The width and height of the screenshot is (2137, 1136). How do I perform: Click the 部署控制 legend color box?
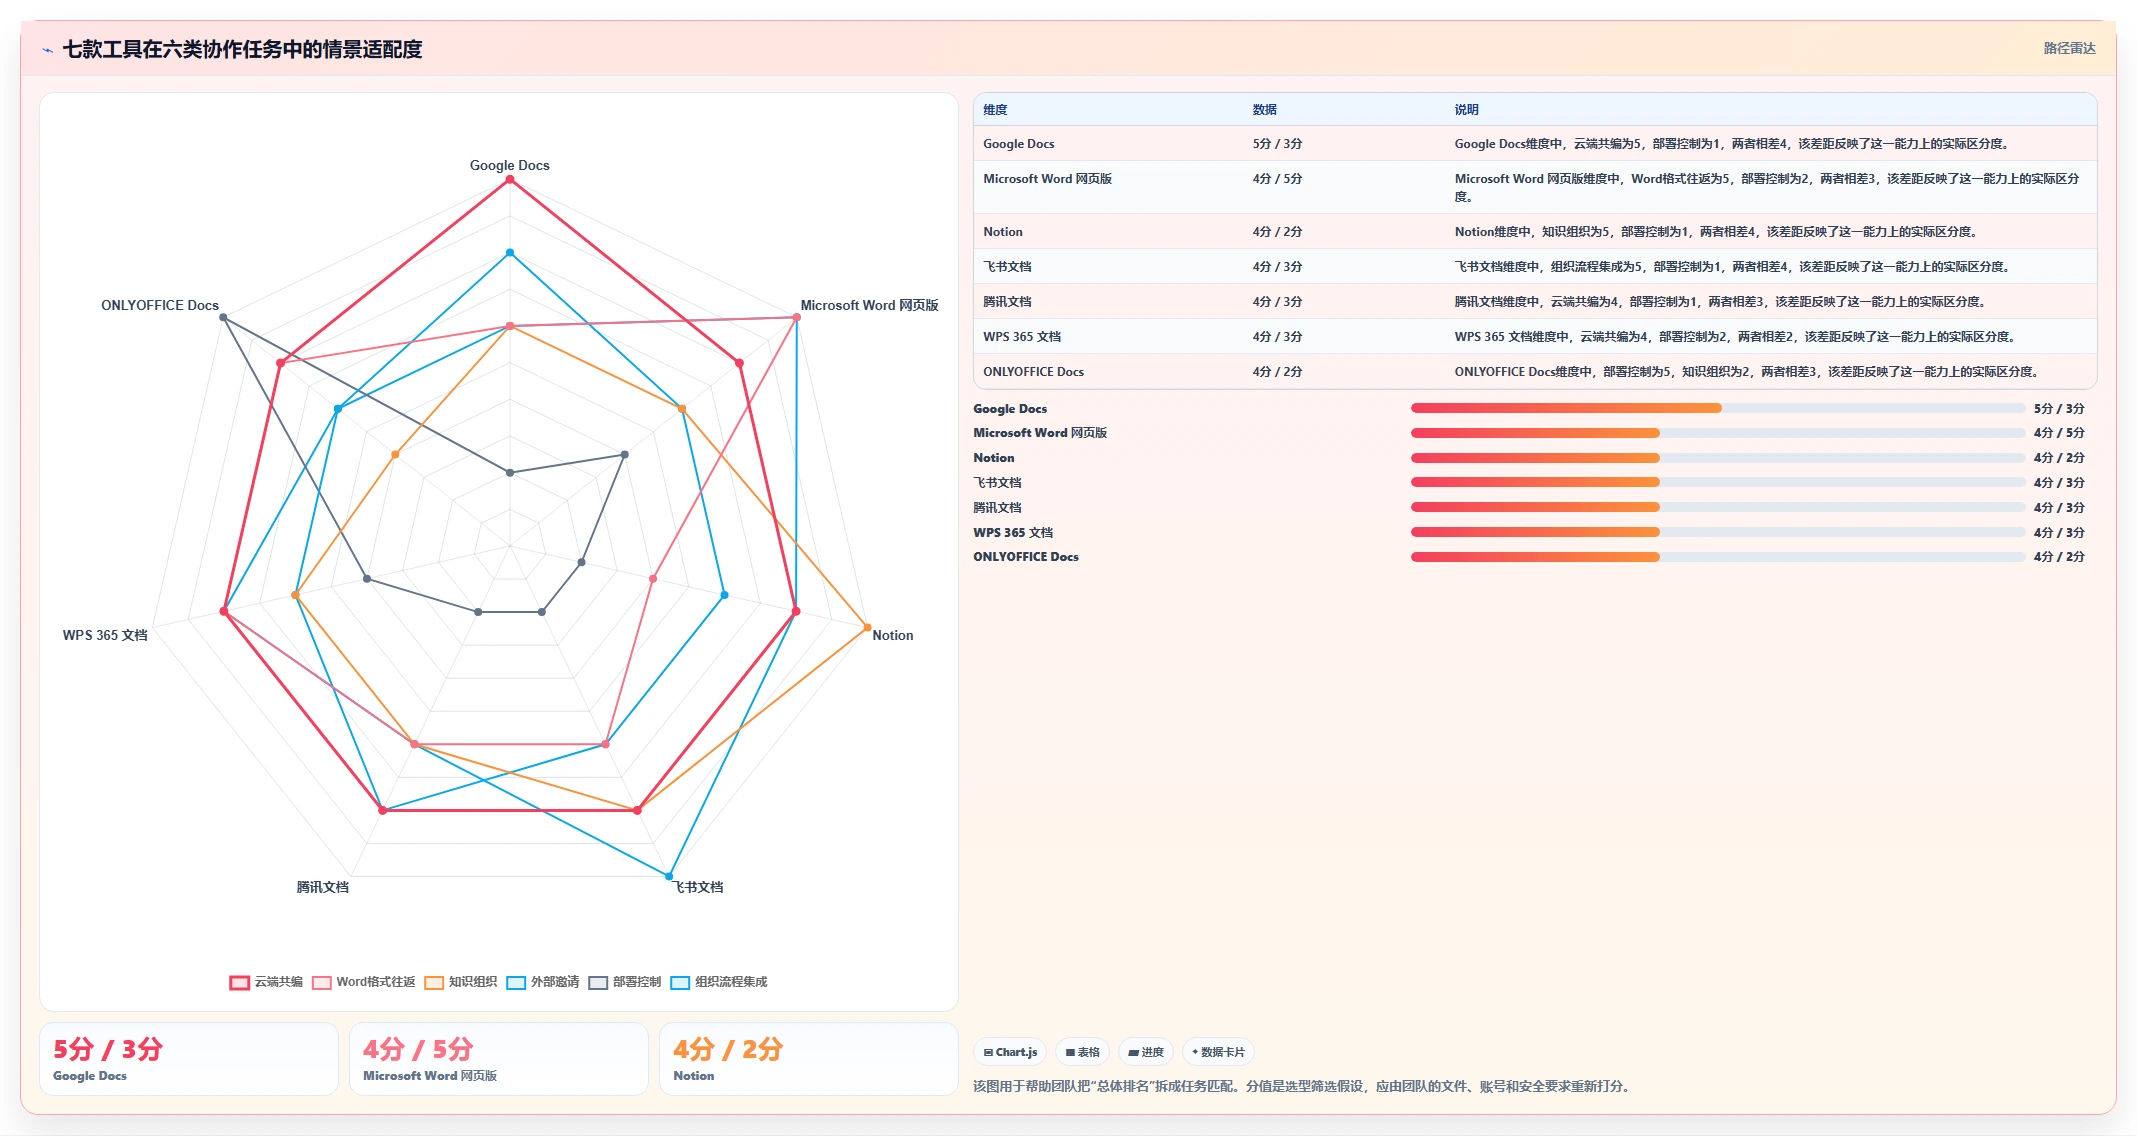pos(598,982)
